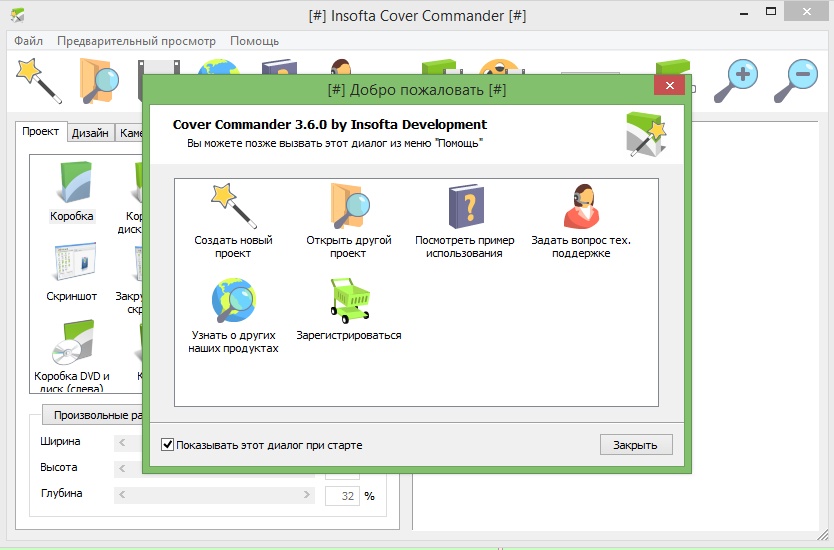
Task: Click the zoom in magnifier toolbar icon
Action: pyautogui.click(x=736, y=81)
